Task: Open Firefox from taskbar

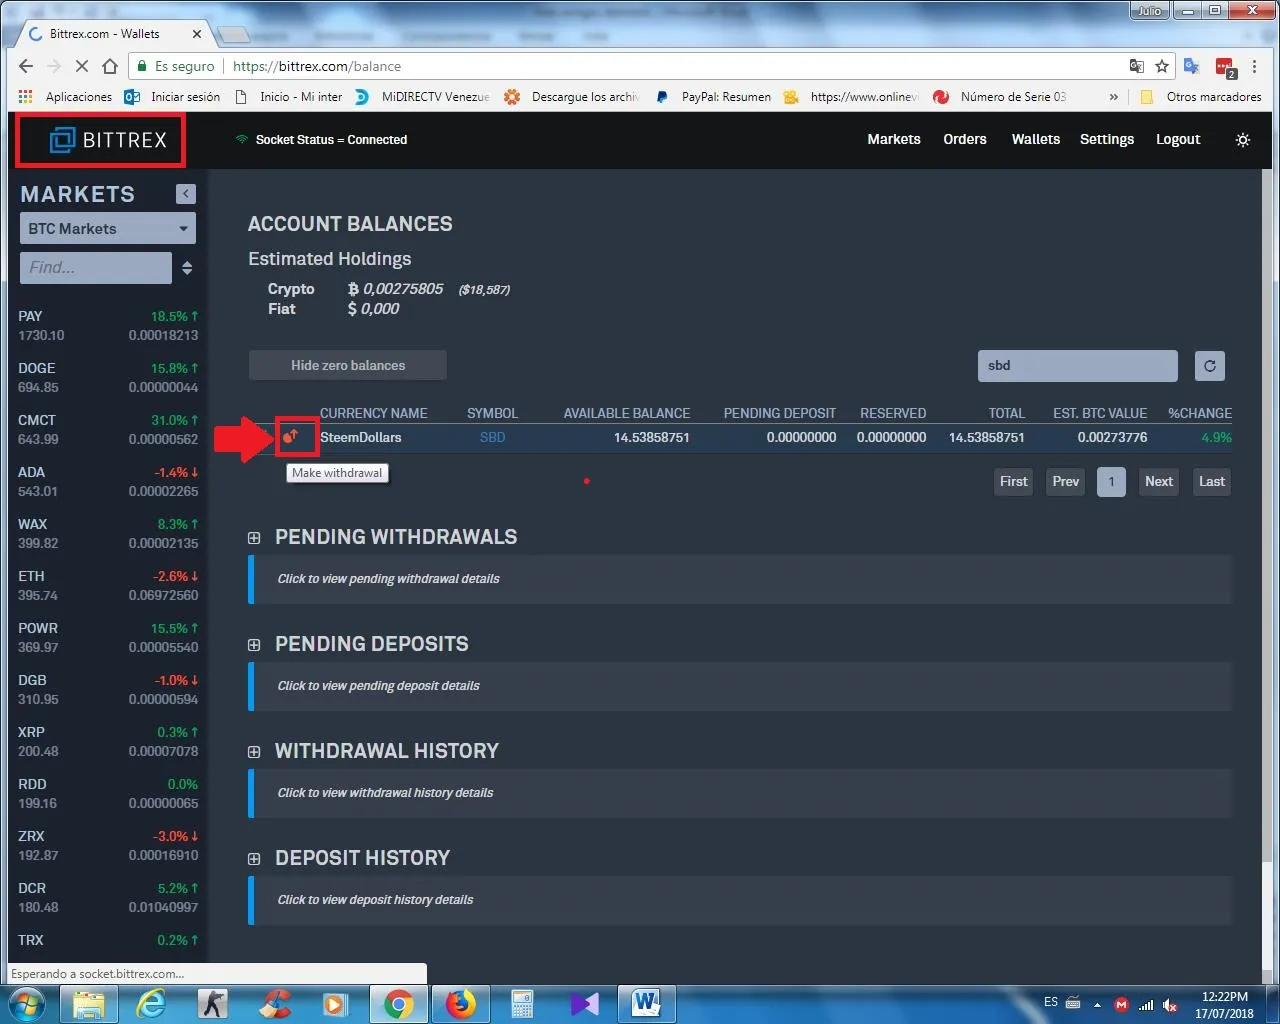Action: pyautogui.click(x=460, y=1004)
